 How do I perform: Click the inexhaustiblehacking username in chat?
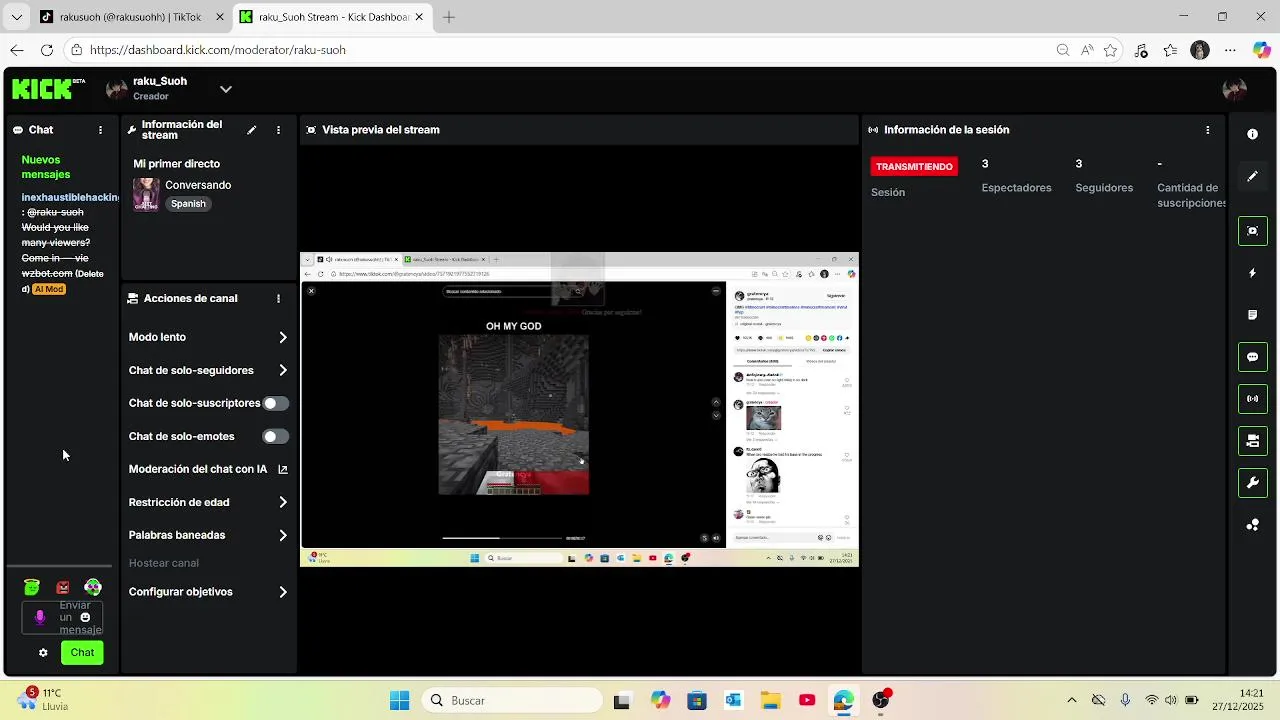(x=70, y=197)
